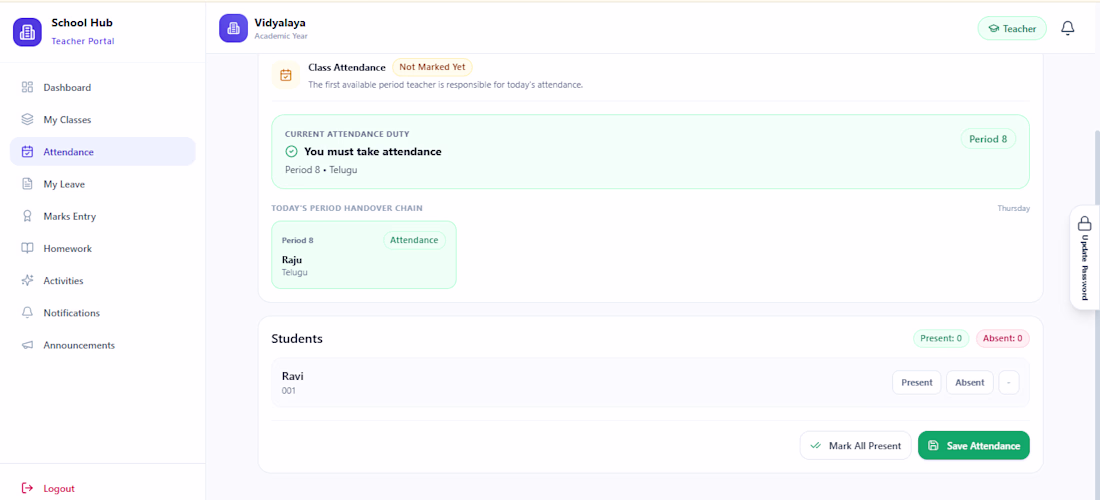
Task: Select Attendance in the sidebar
Action: tap(102, 151)
